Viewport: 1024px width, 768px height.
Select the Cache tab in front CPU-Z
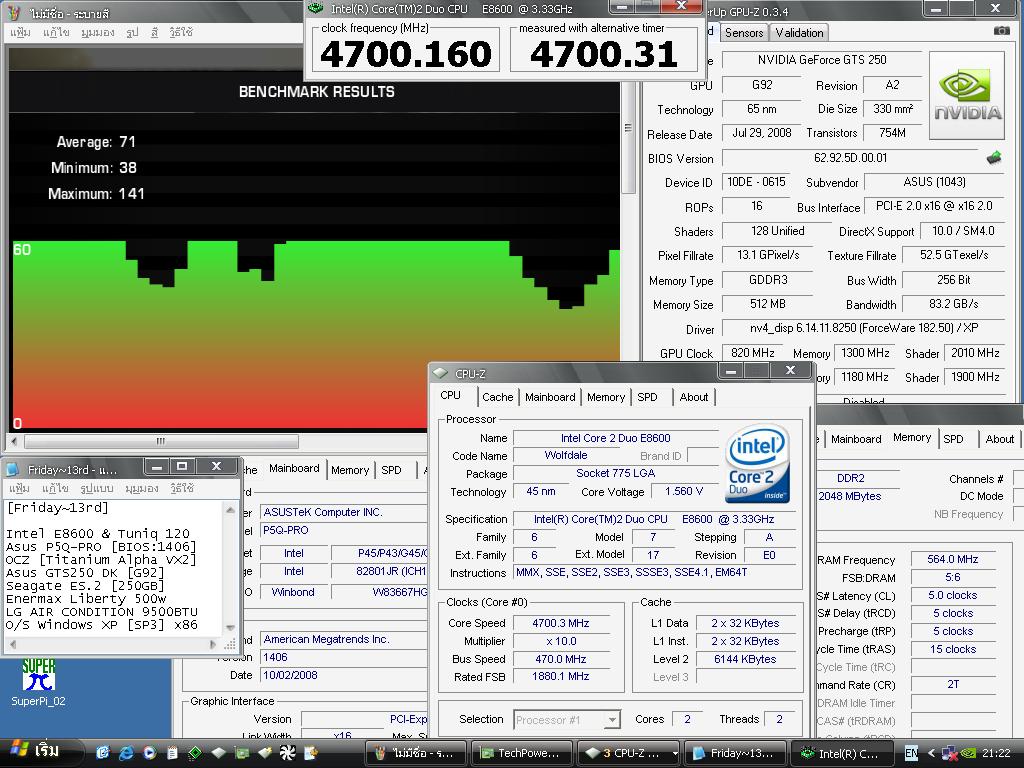click(498, 397)
